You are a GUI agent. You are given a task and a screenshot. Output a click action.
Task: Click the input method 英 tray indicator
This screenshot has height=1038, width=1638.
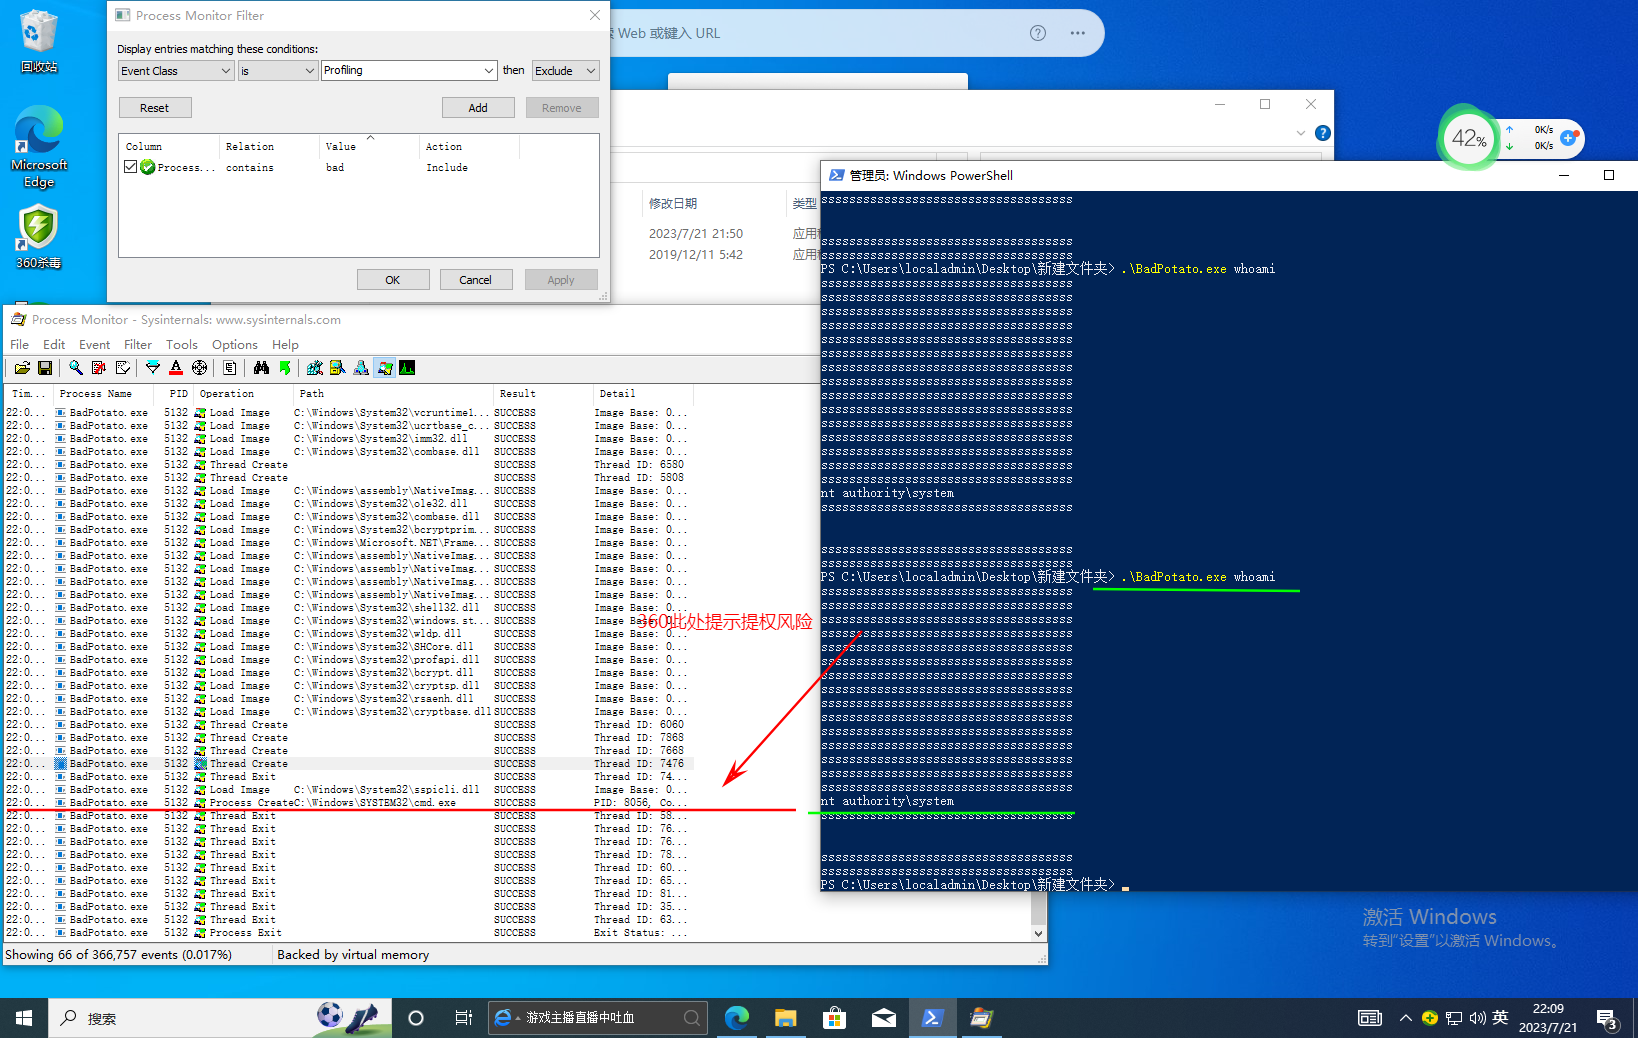click(x=1500, y=1018)
